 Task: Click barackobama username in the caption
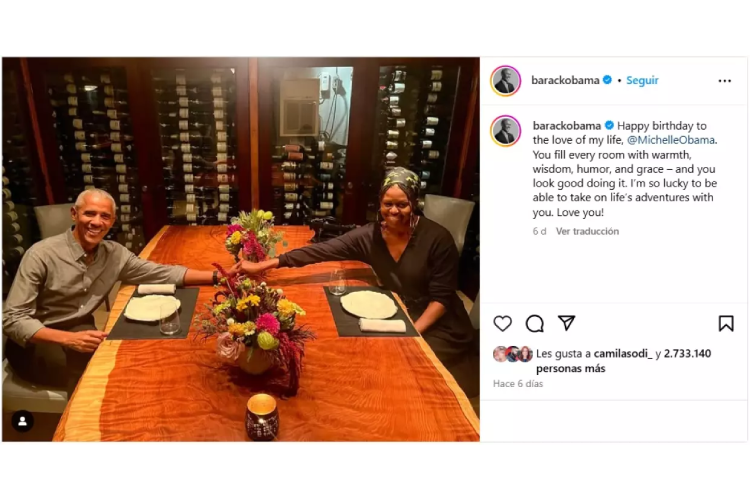[x=566, y=126]
